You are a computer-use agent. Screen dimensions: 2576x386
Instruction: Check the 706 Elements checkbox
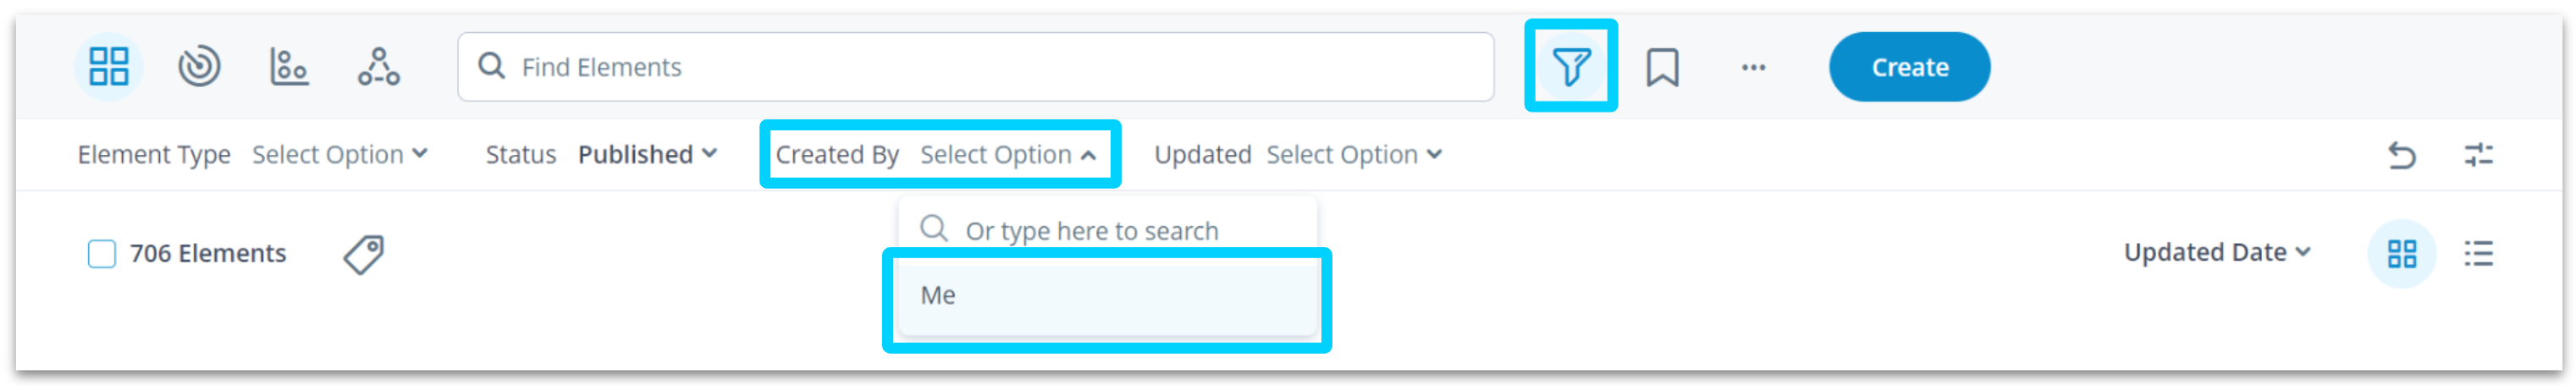[101, 254]
